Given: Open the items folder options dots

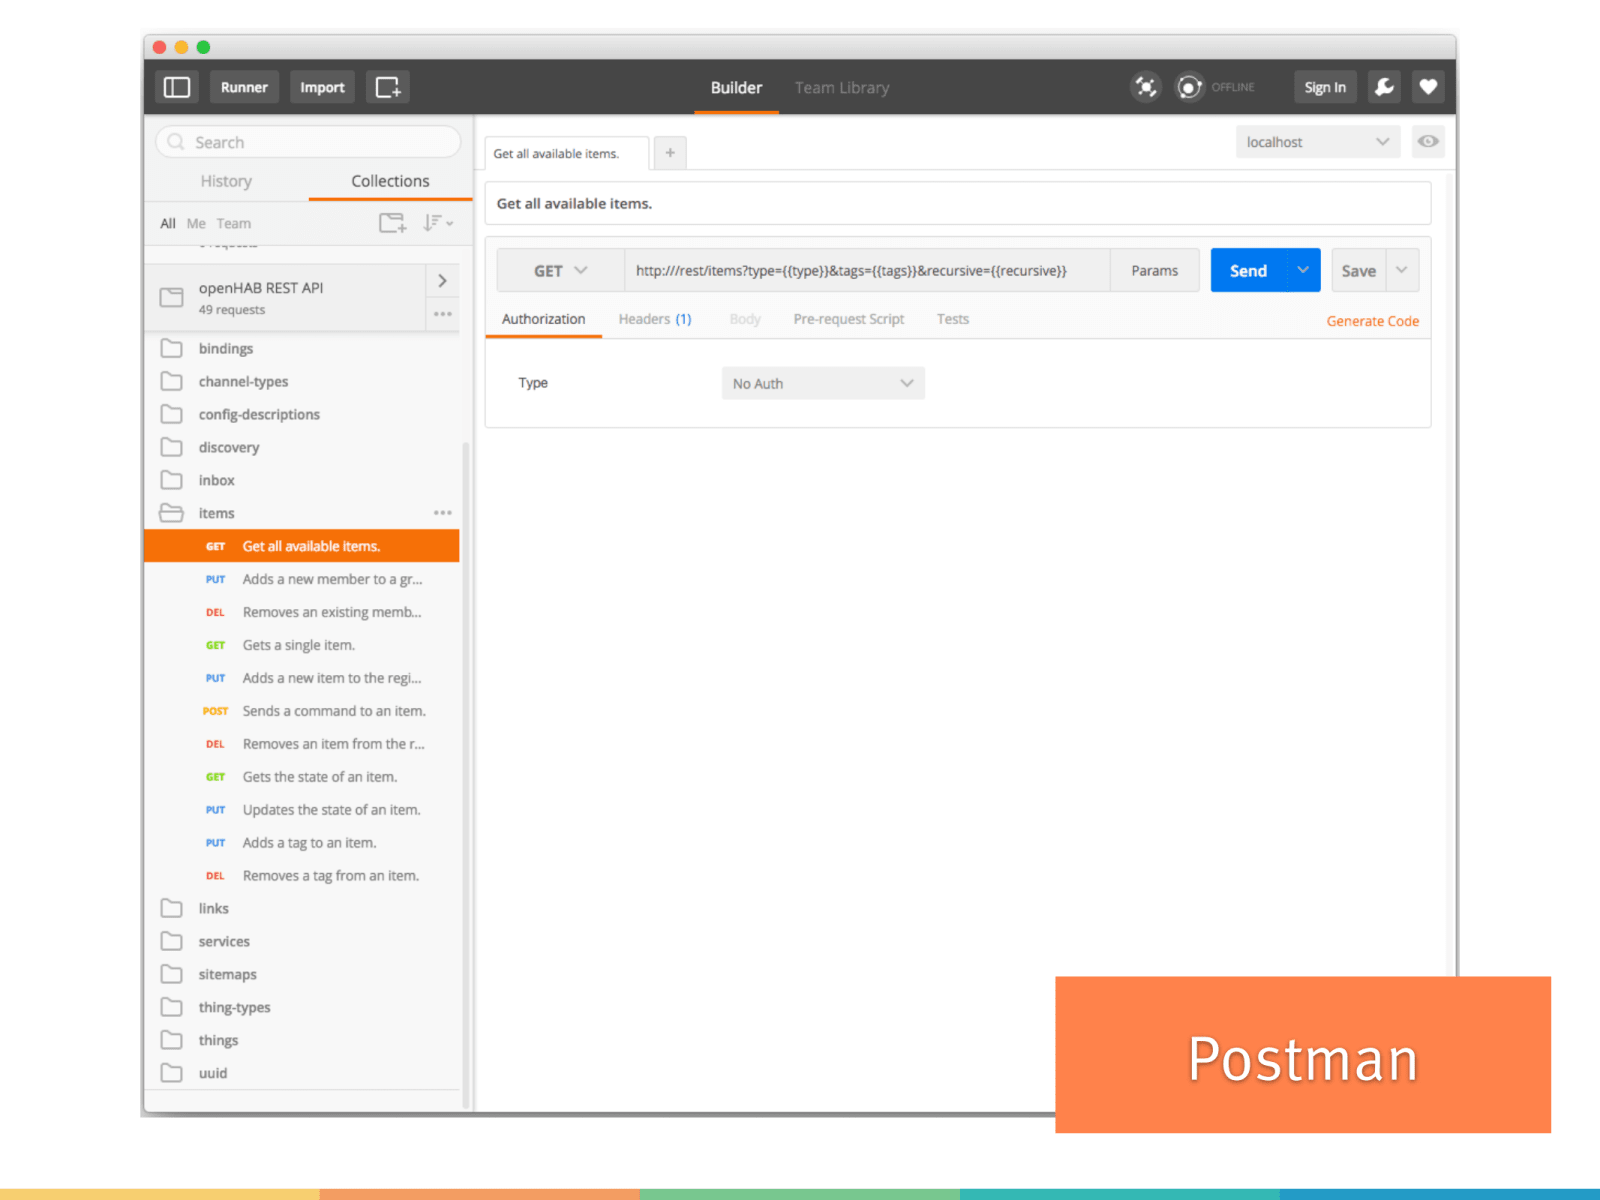Looking at the screenshot, I should tap(442, 513).
